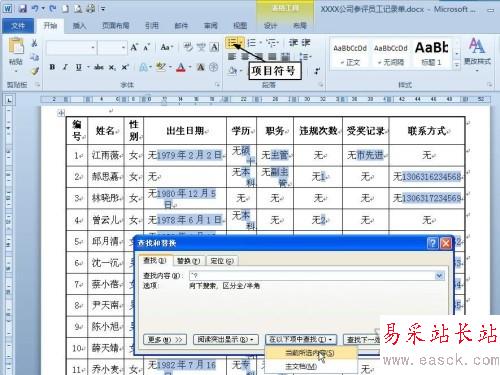Select the 标题 1 style
Image resolution: width=500 pixels, height=375 pixels.
coord(432,55)
